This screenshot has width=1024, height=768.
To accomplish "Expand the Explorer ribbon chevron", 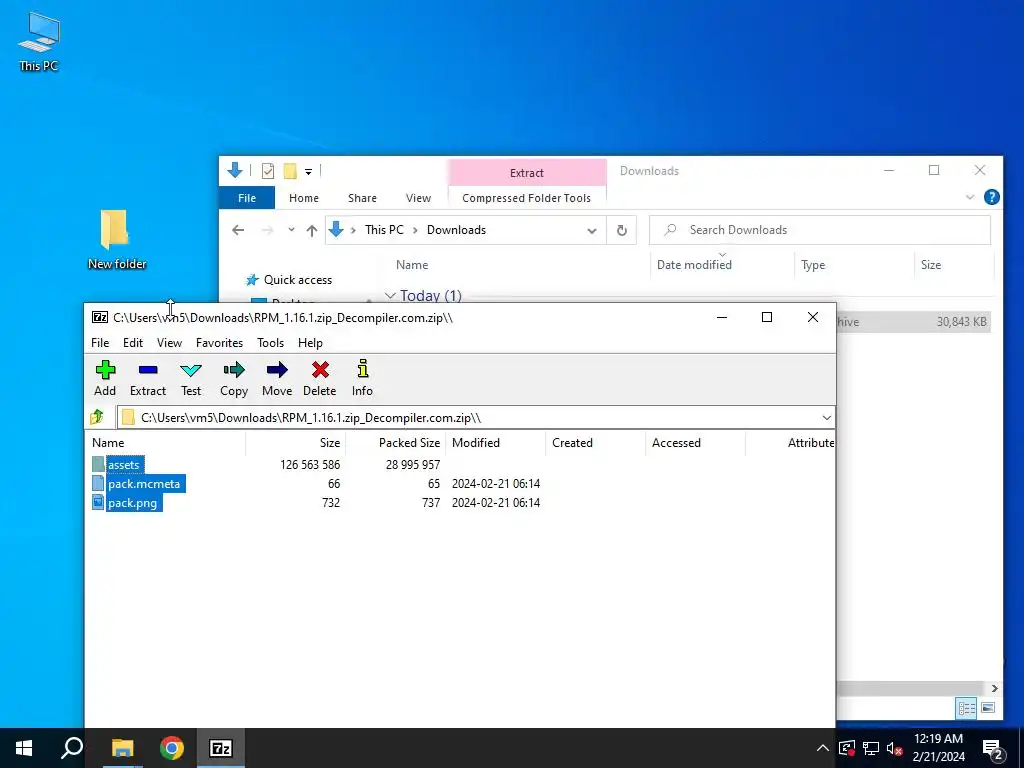I will tap(970, 197).
